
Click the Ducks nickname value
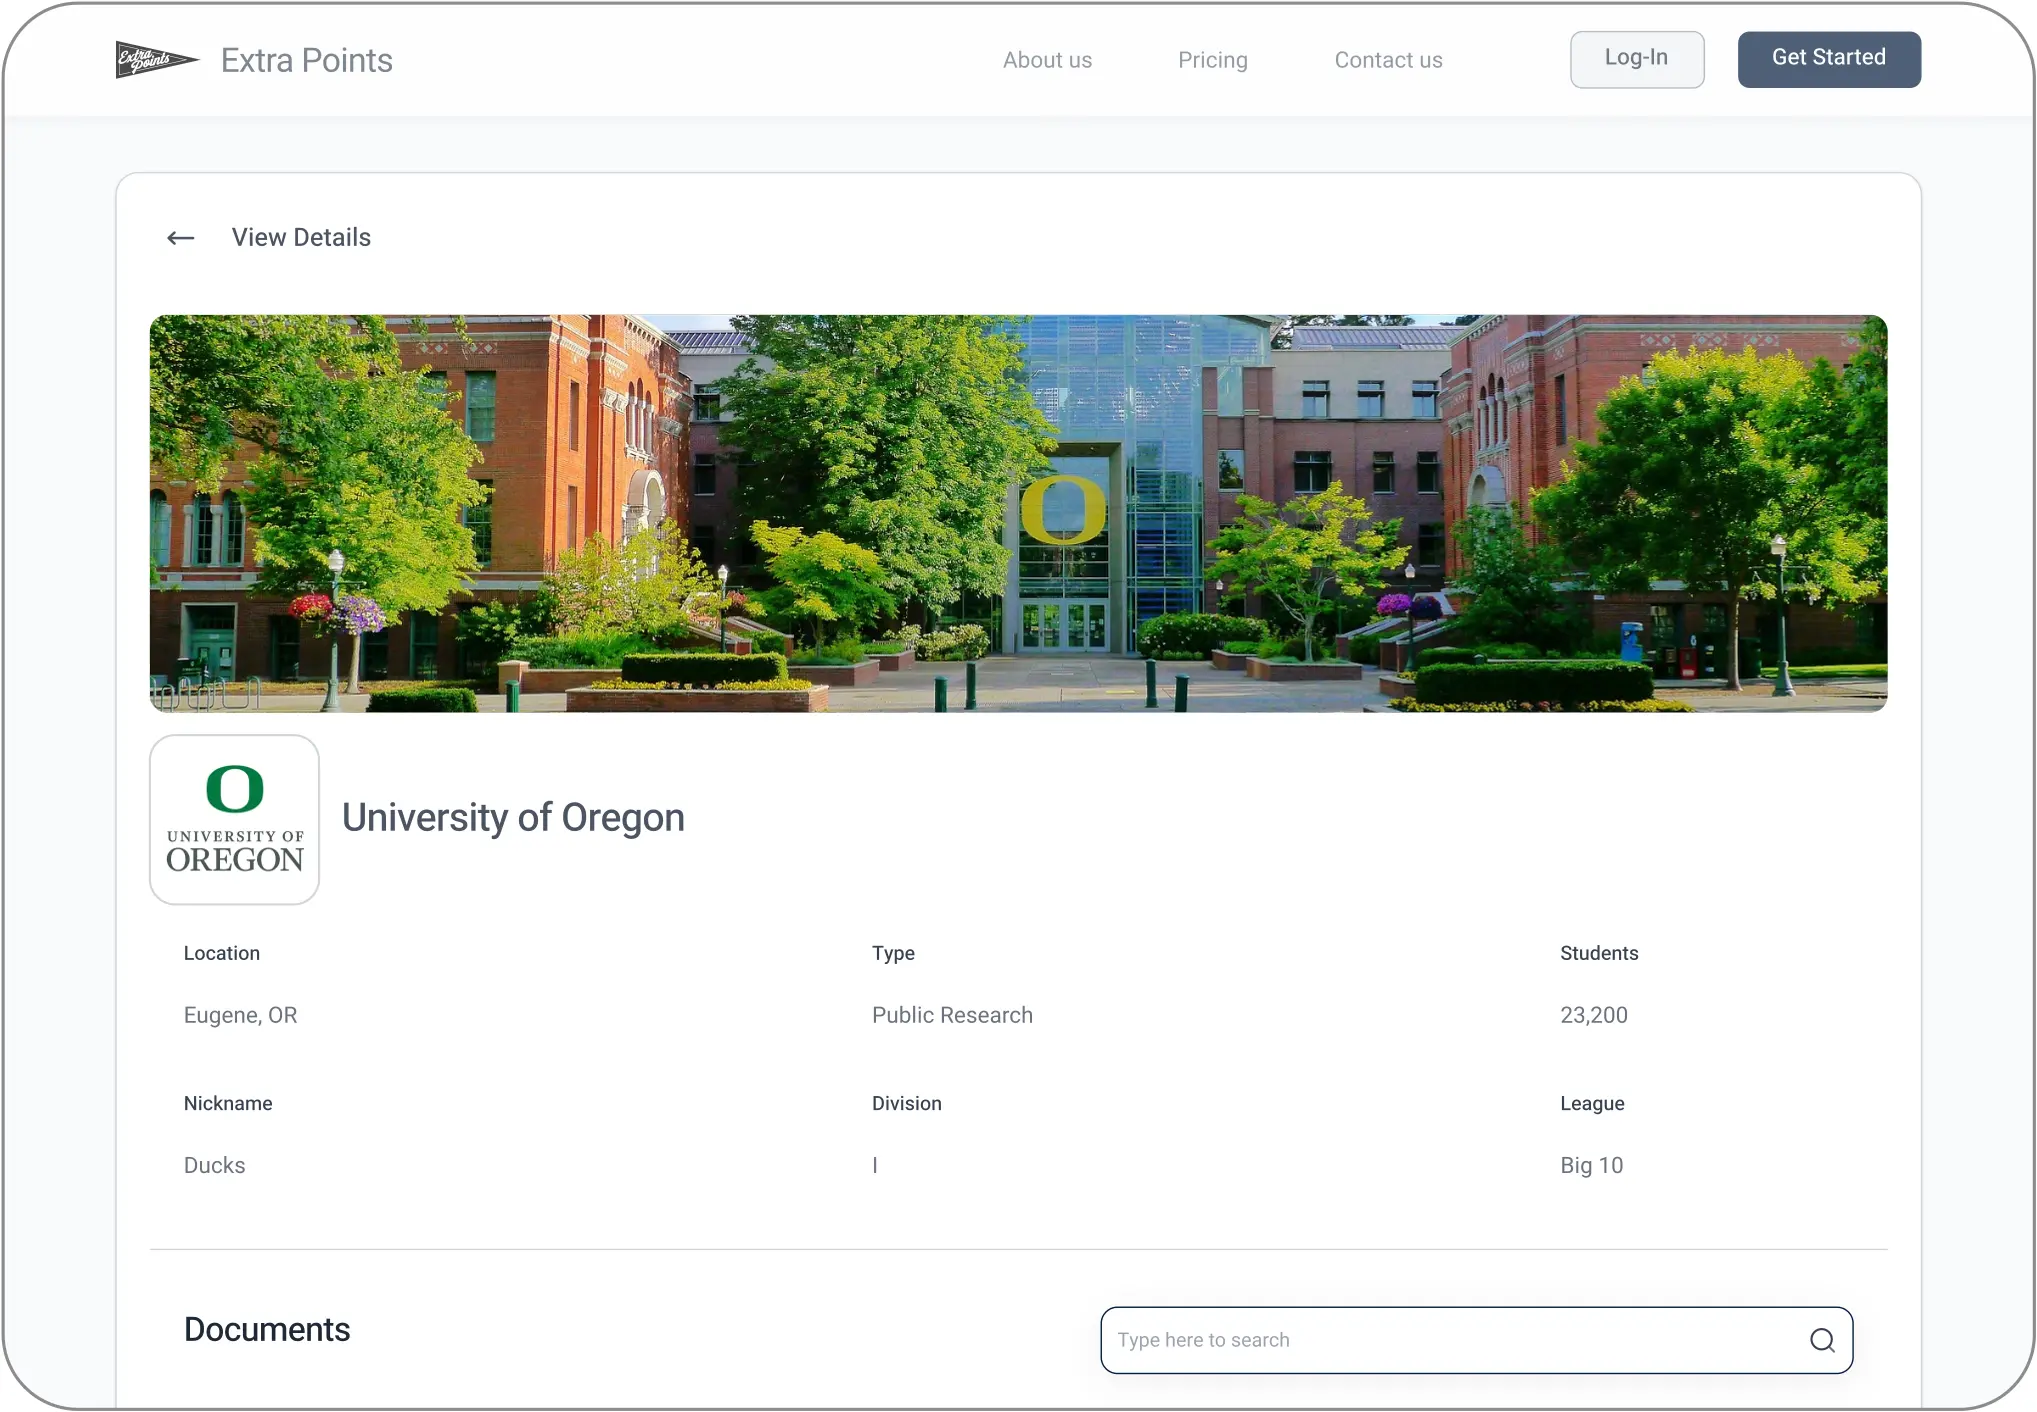(214, 1165)
